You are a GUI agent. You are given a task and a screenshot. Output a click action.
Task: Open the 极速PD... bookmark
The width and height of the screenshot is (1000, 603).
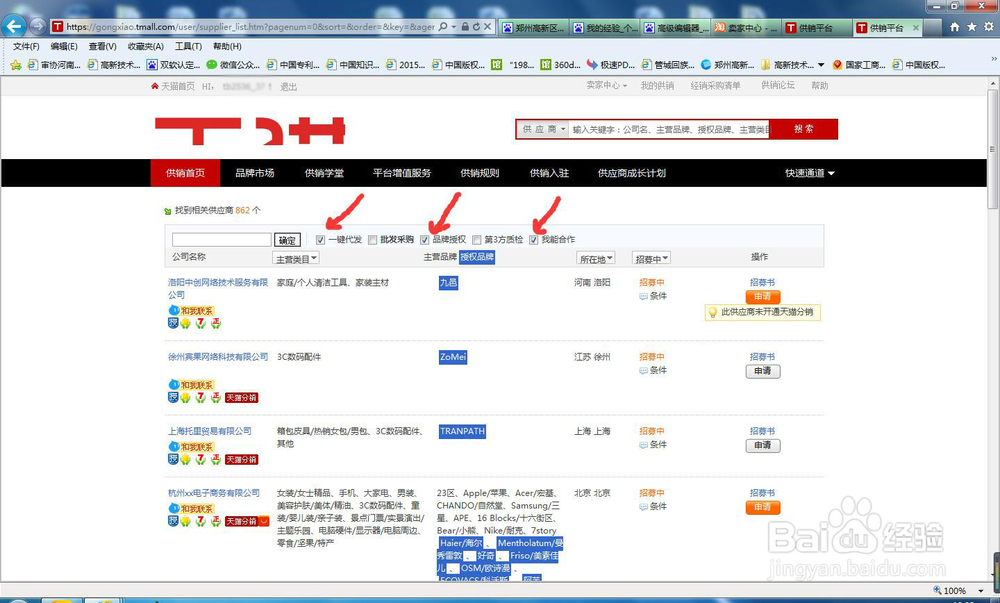click(x=610, y=65)
